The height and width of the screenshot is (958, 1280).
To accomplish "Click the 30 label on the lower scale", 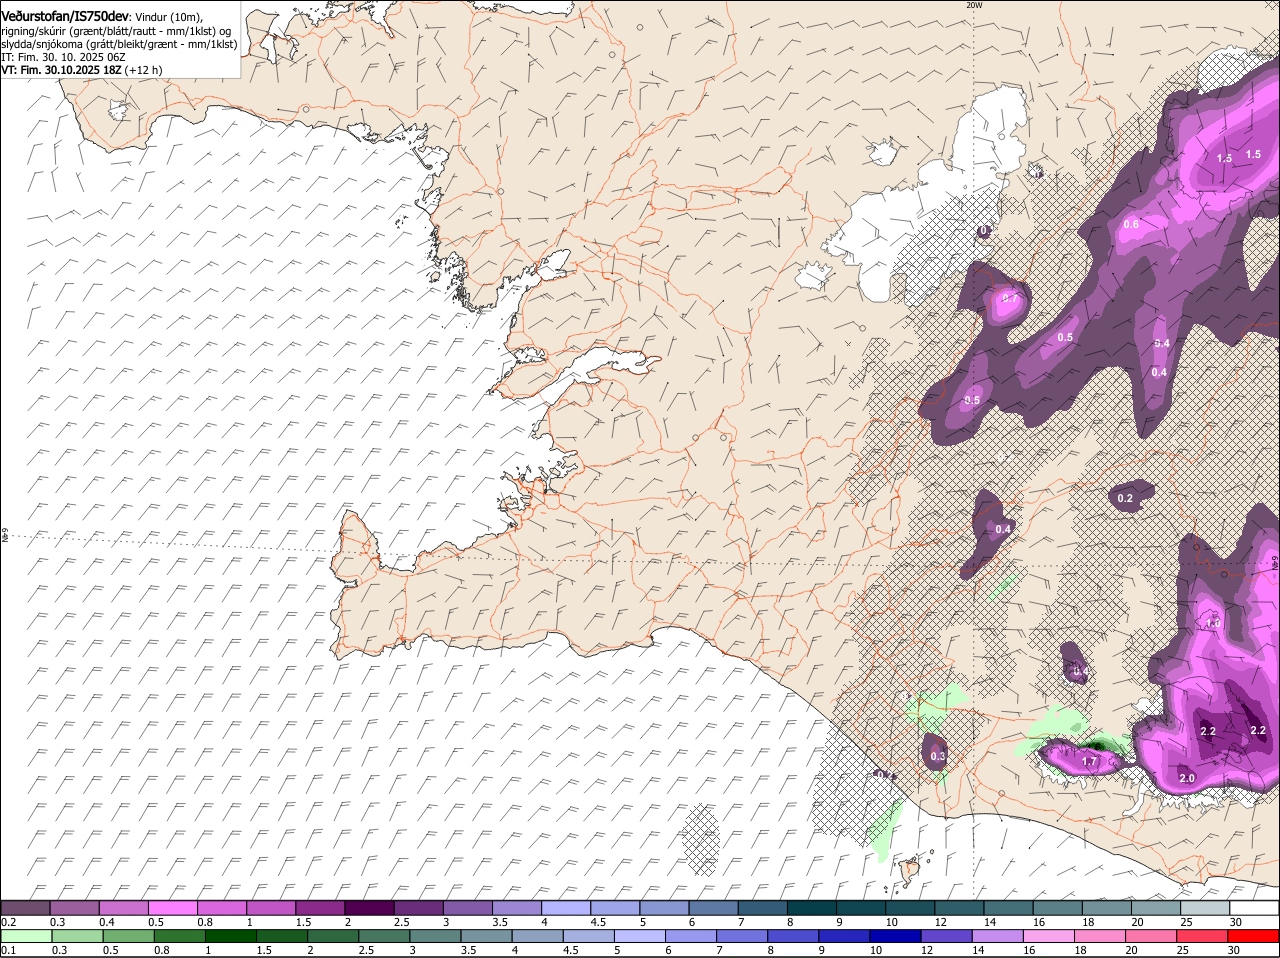I will tap(1234, 950).
